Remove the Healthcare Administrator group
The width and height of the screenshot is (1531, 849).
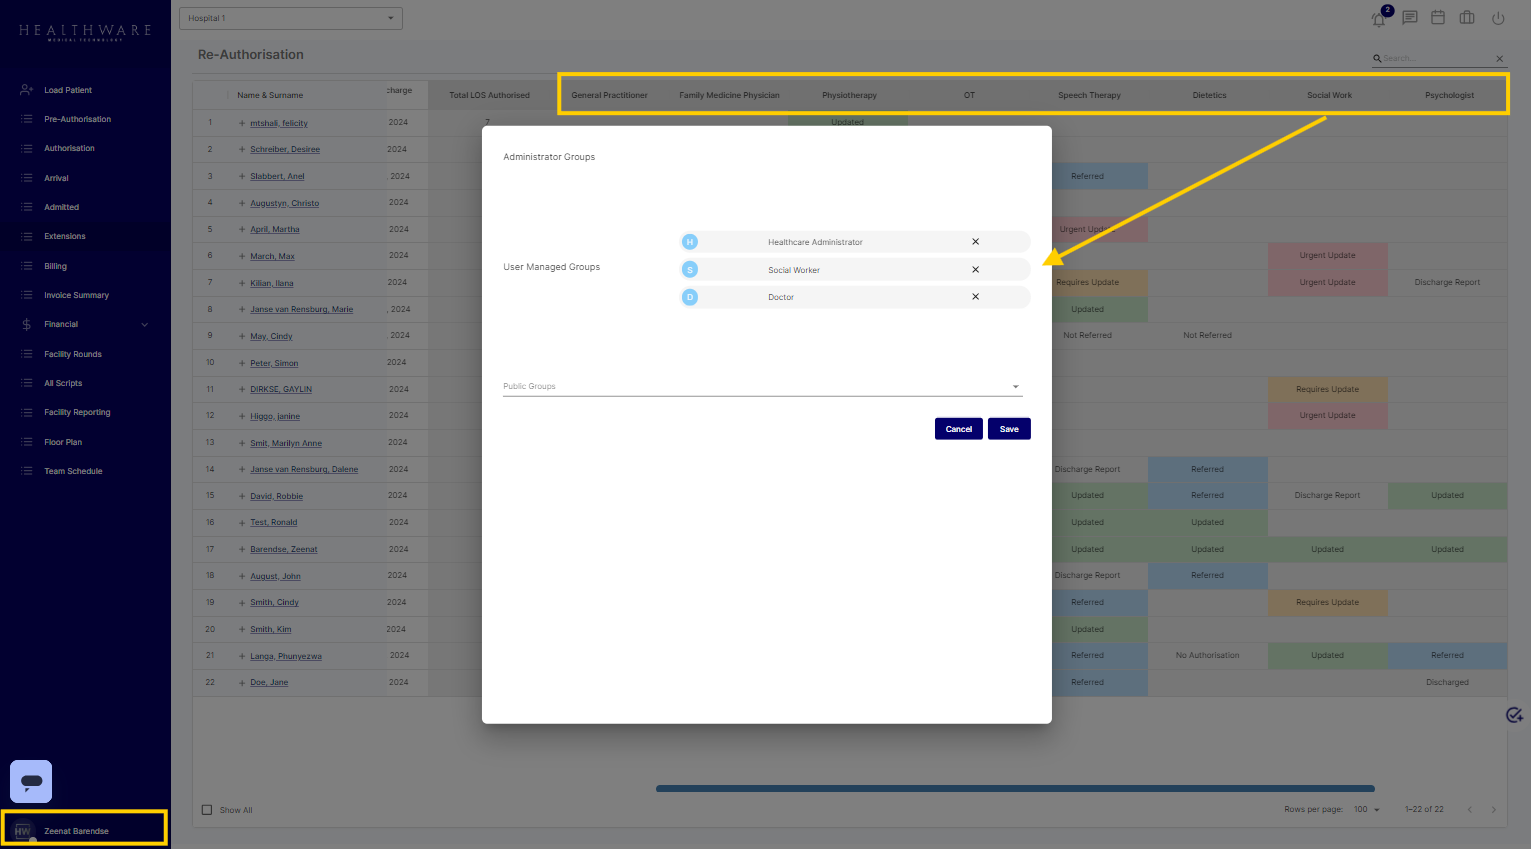pyautogui.click(x=975, y=242)
